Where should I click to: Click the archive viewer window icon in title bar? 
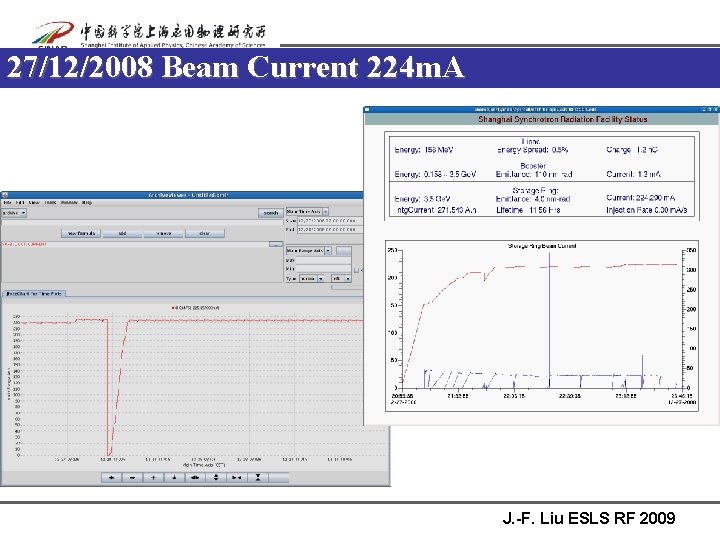coord(5,195)
